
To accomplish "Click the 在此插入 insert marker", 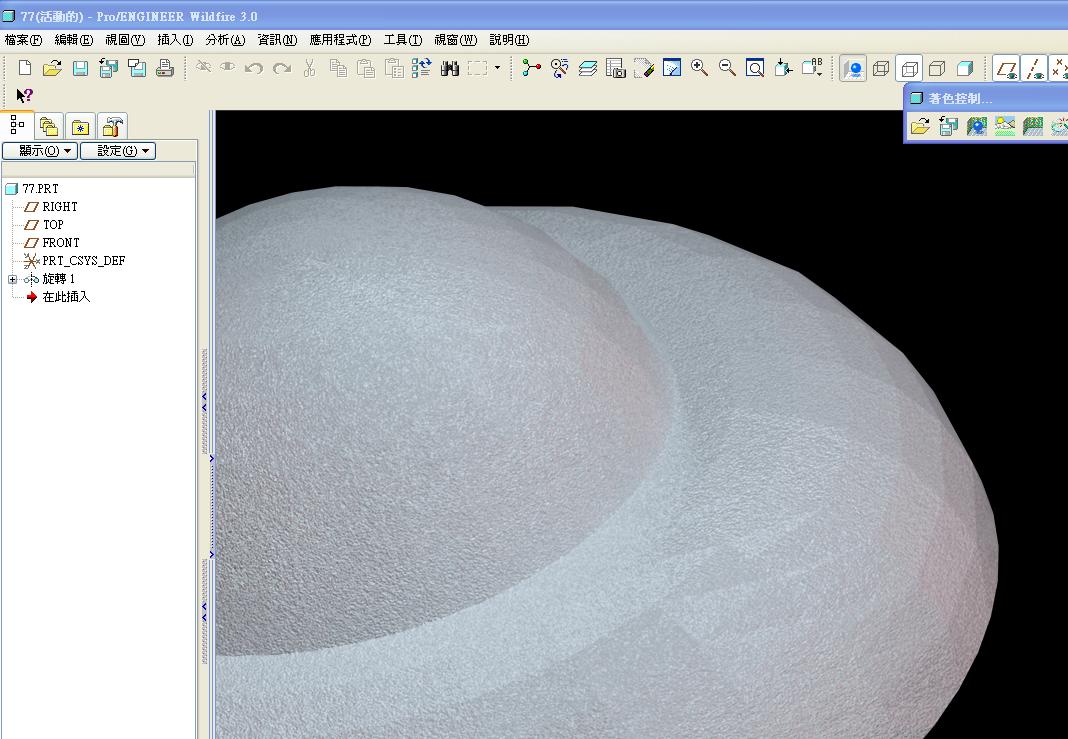I will [66, 297].
